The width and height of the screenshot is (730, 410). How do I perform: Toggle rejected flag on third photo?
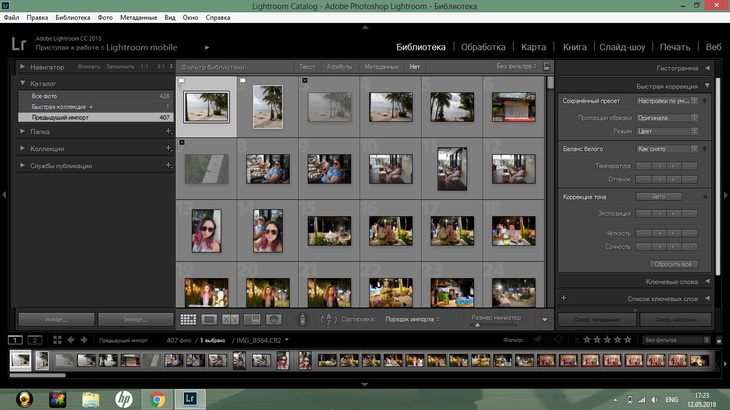304,81
